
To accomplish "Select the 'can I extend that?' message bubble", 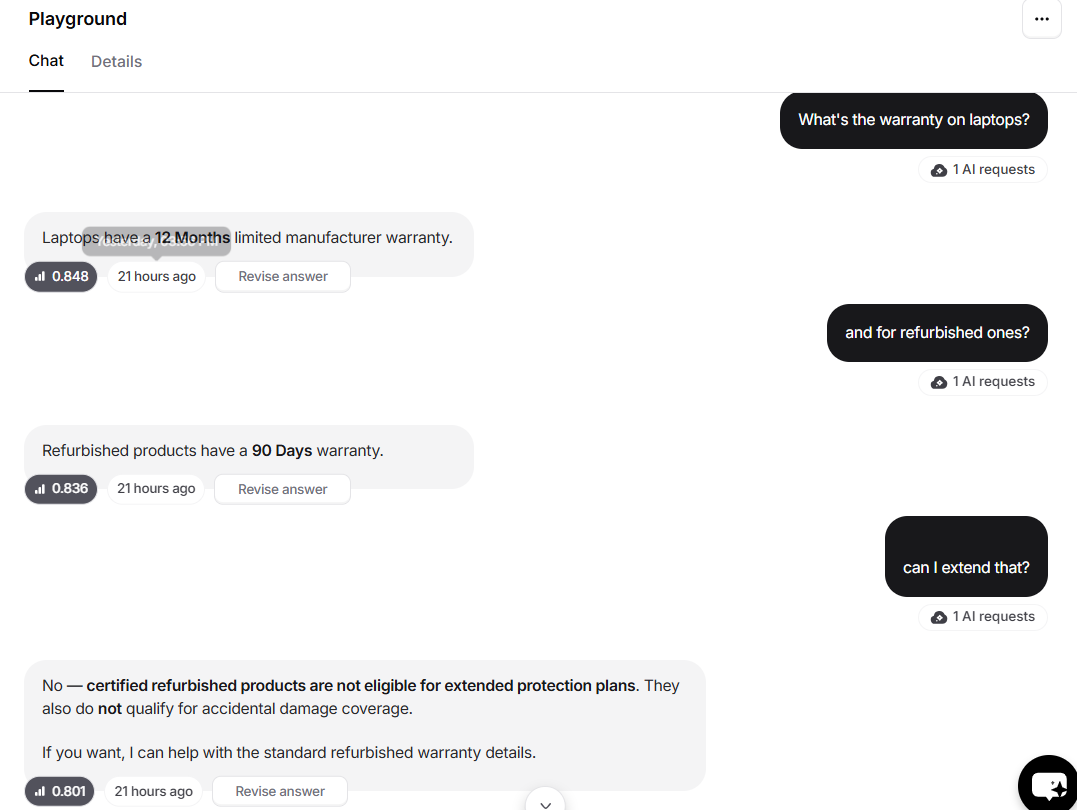I will tap(966, 556).
